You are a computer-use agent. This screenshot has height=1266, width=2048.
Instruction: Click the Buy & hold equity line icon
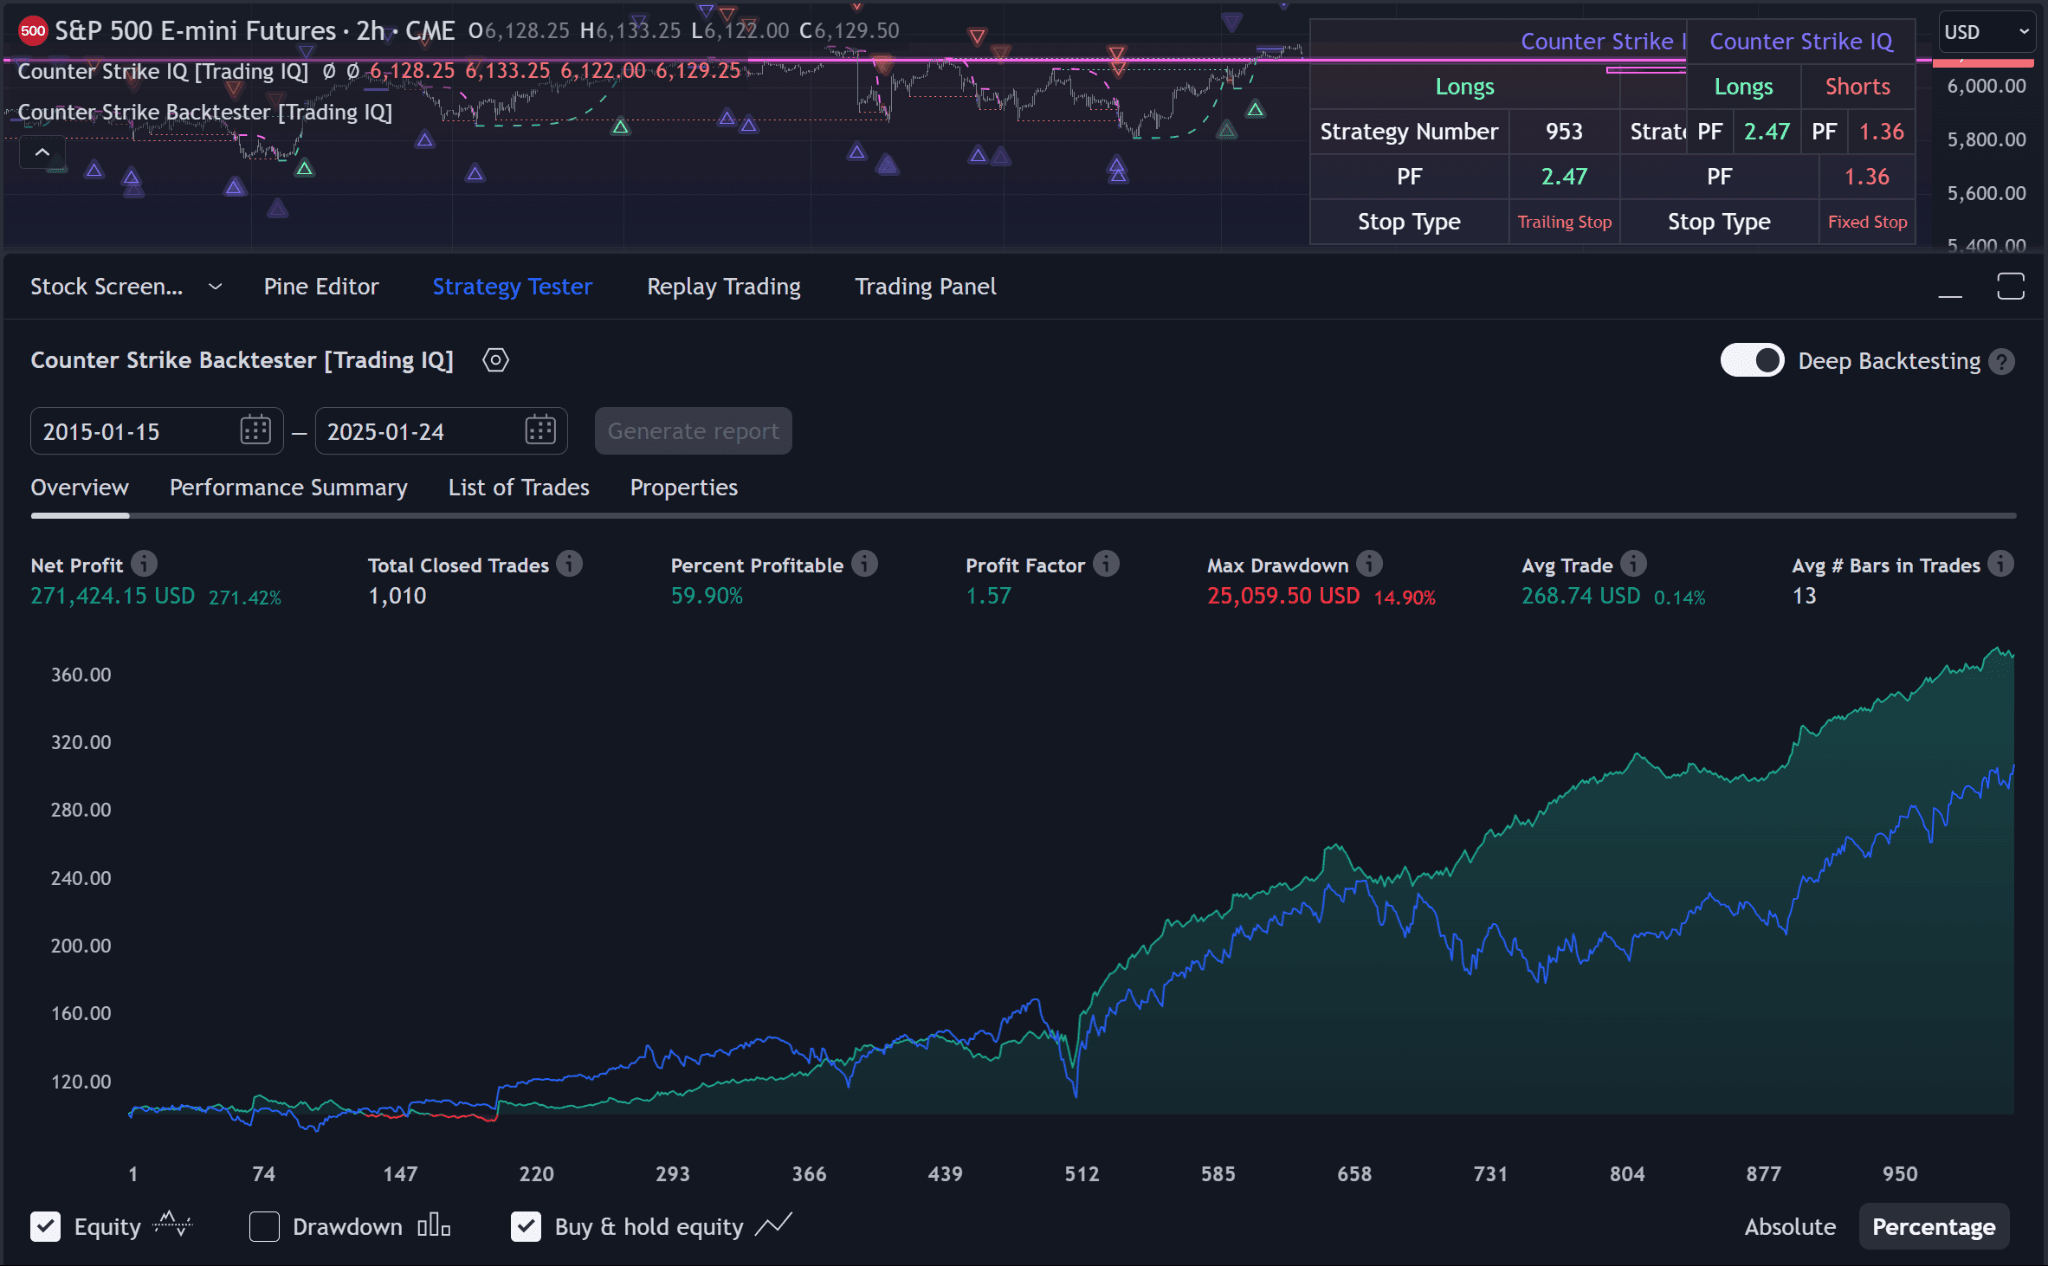point(773,1224)
